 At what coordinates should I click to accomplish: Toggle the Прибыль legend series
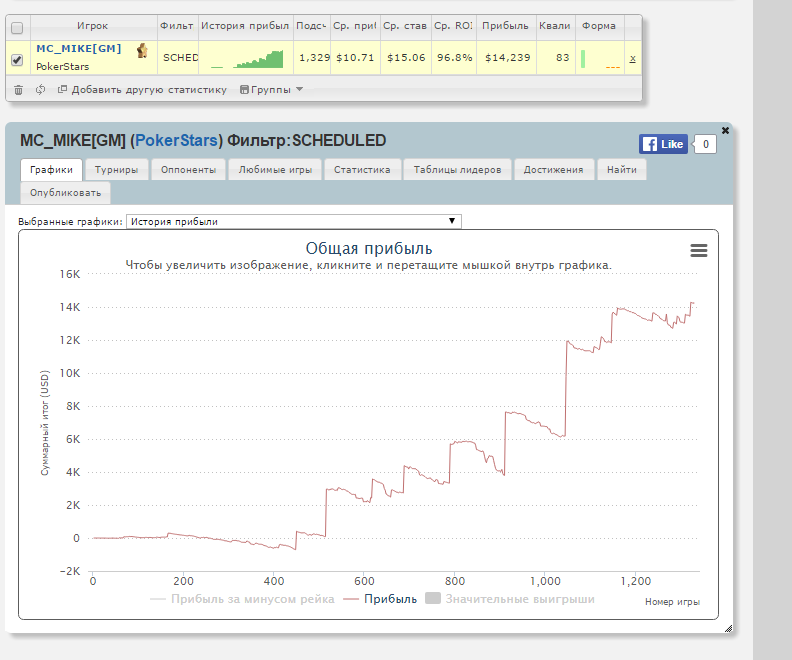380,599
